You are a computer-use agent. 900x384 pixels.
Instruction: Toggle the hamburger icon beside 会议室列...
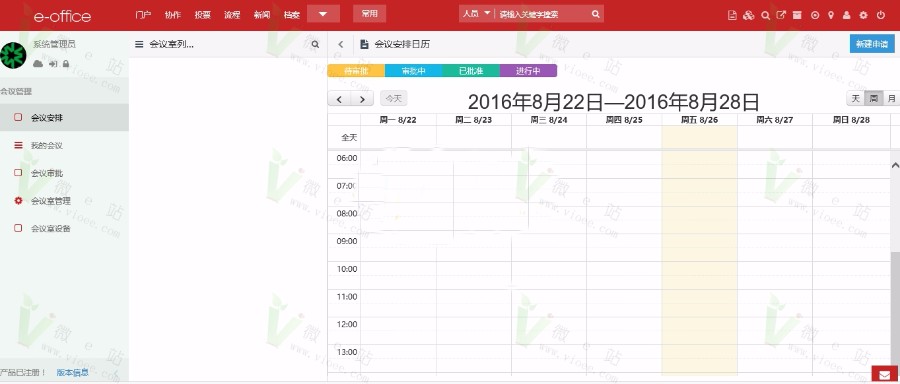[x=139, y=44]
